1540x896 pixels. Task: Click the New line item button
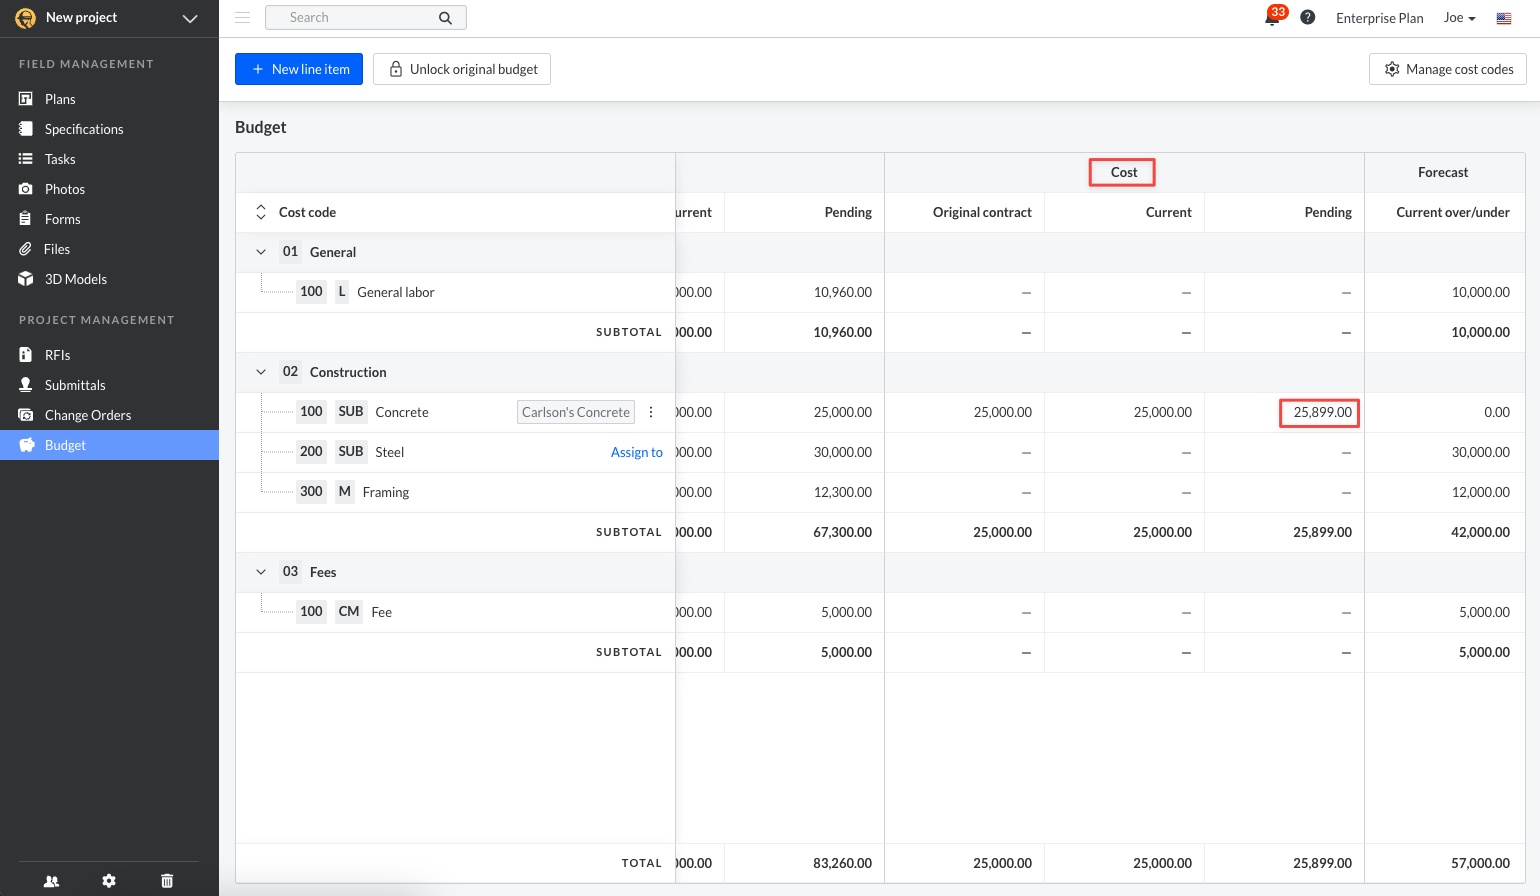tap(299, 69)
